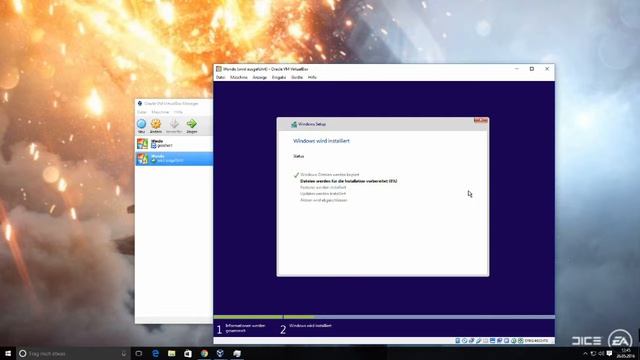Launch Microsoft Edge from the taskbar
This screenshot has width=640, height=360.
pos(155,353)
